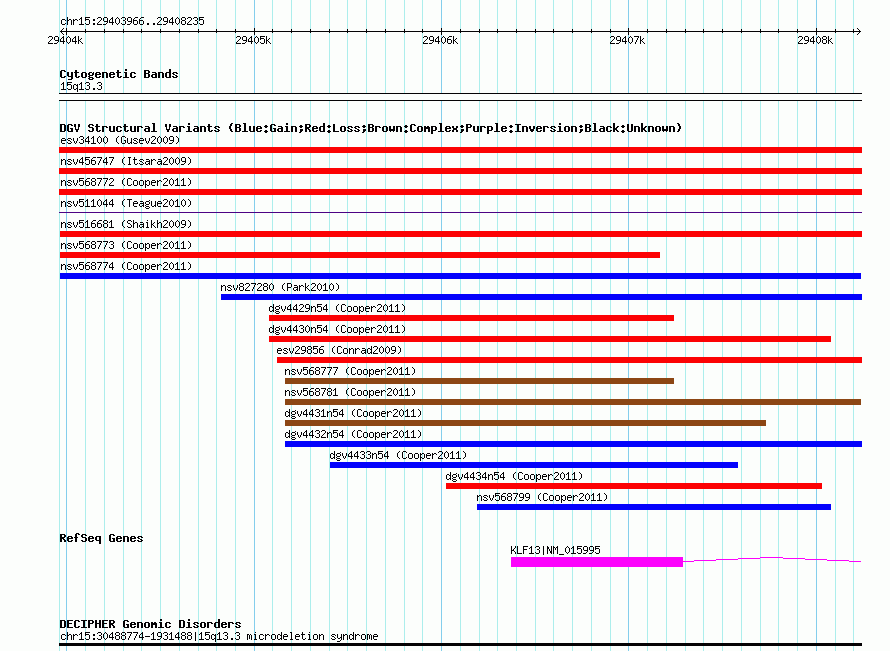Click the 29408k ruler mark

(x=816, y=40)
